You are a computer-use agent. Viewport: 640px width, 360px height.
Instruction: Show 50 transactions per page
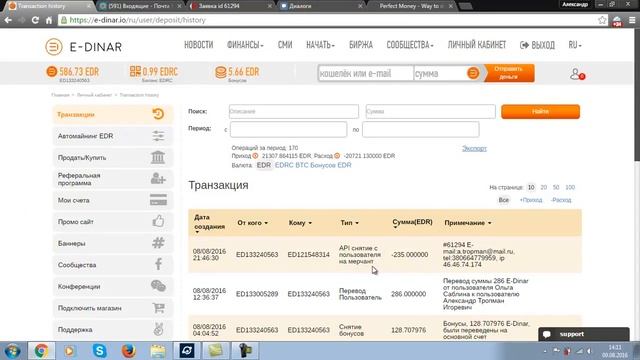point(556,187)
